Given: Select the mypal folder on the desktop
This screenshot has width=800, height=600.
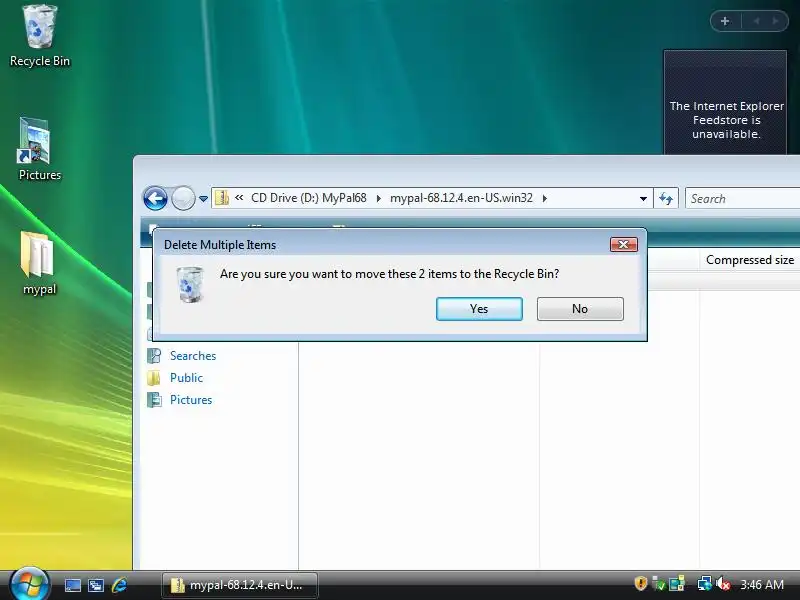Looking at the screenshot, I should 39,263.
